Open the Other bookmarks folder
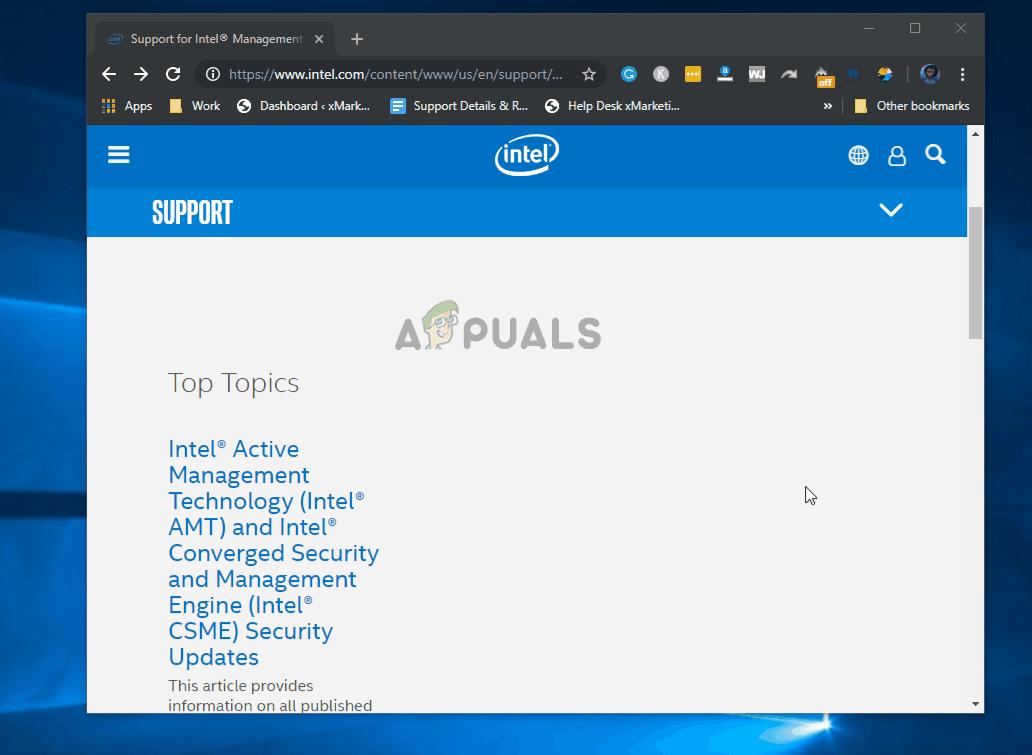Screen dimensions: 1032x755 click(911, 106)
